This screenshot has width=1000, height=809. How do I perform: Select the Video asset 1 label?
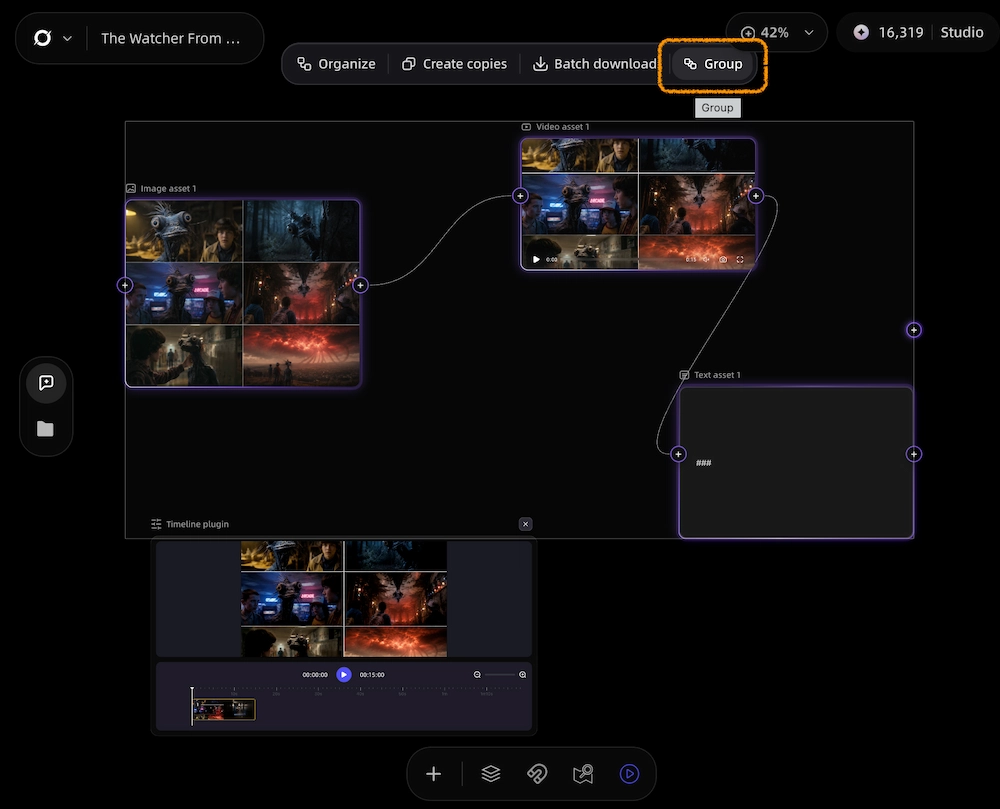(562, 127)
